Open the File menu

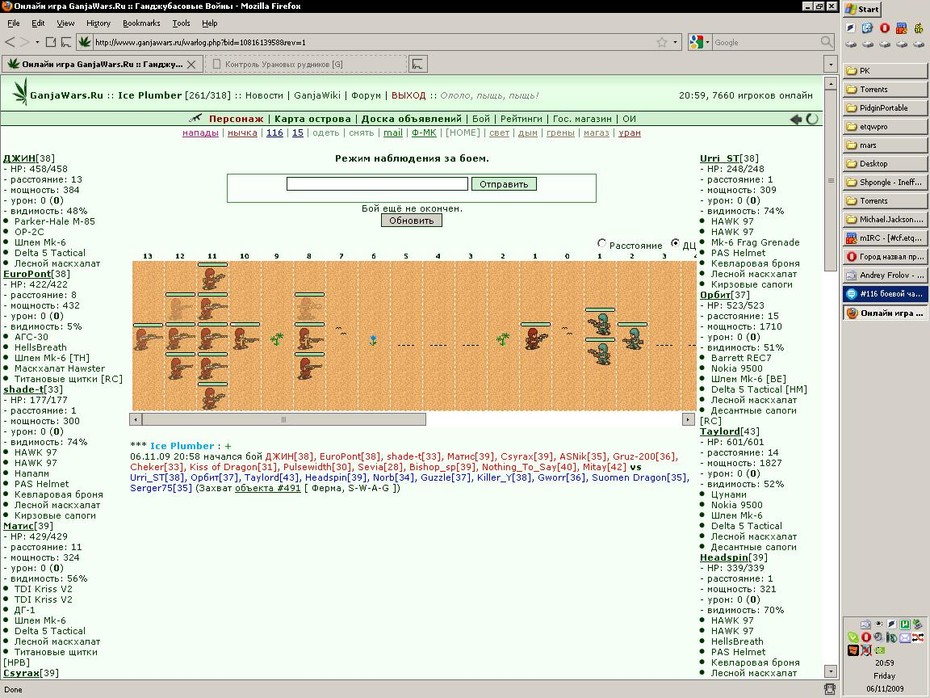(x=14, y=23)
